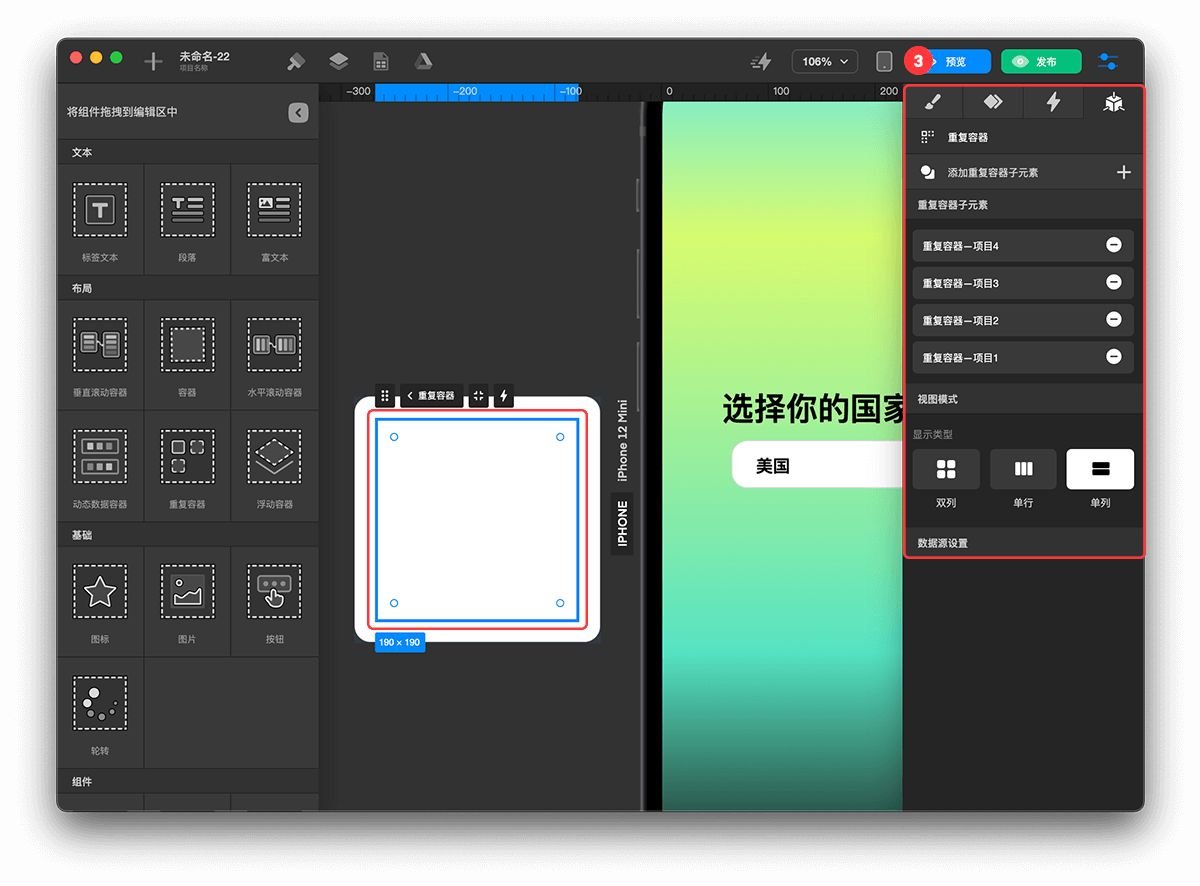The height and width of the screenshot is (886, 1200).
Task: Select the 容器 container component
Action: 187,355
